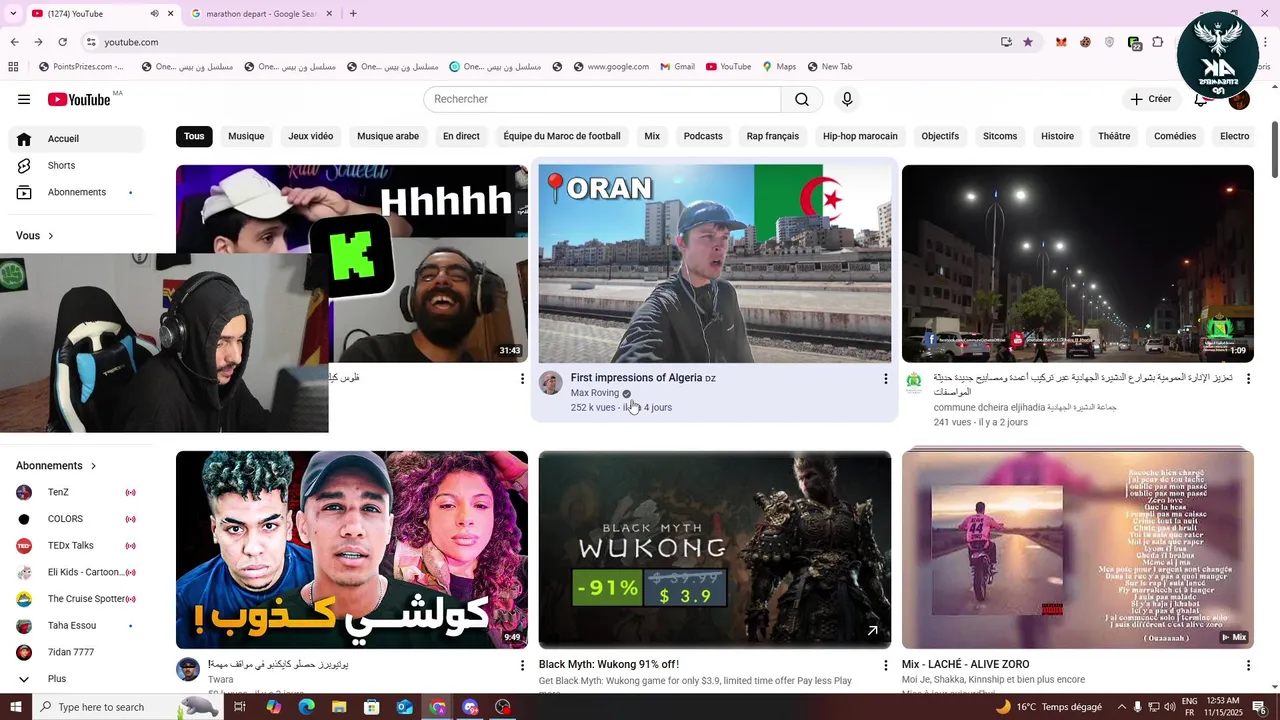Open COLORS channel subscription
This screenshot has width=1280, height=720.
pos(77,519)
